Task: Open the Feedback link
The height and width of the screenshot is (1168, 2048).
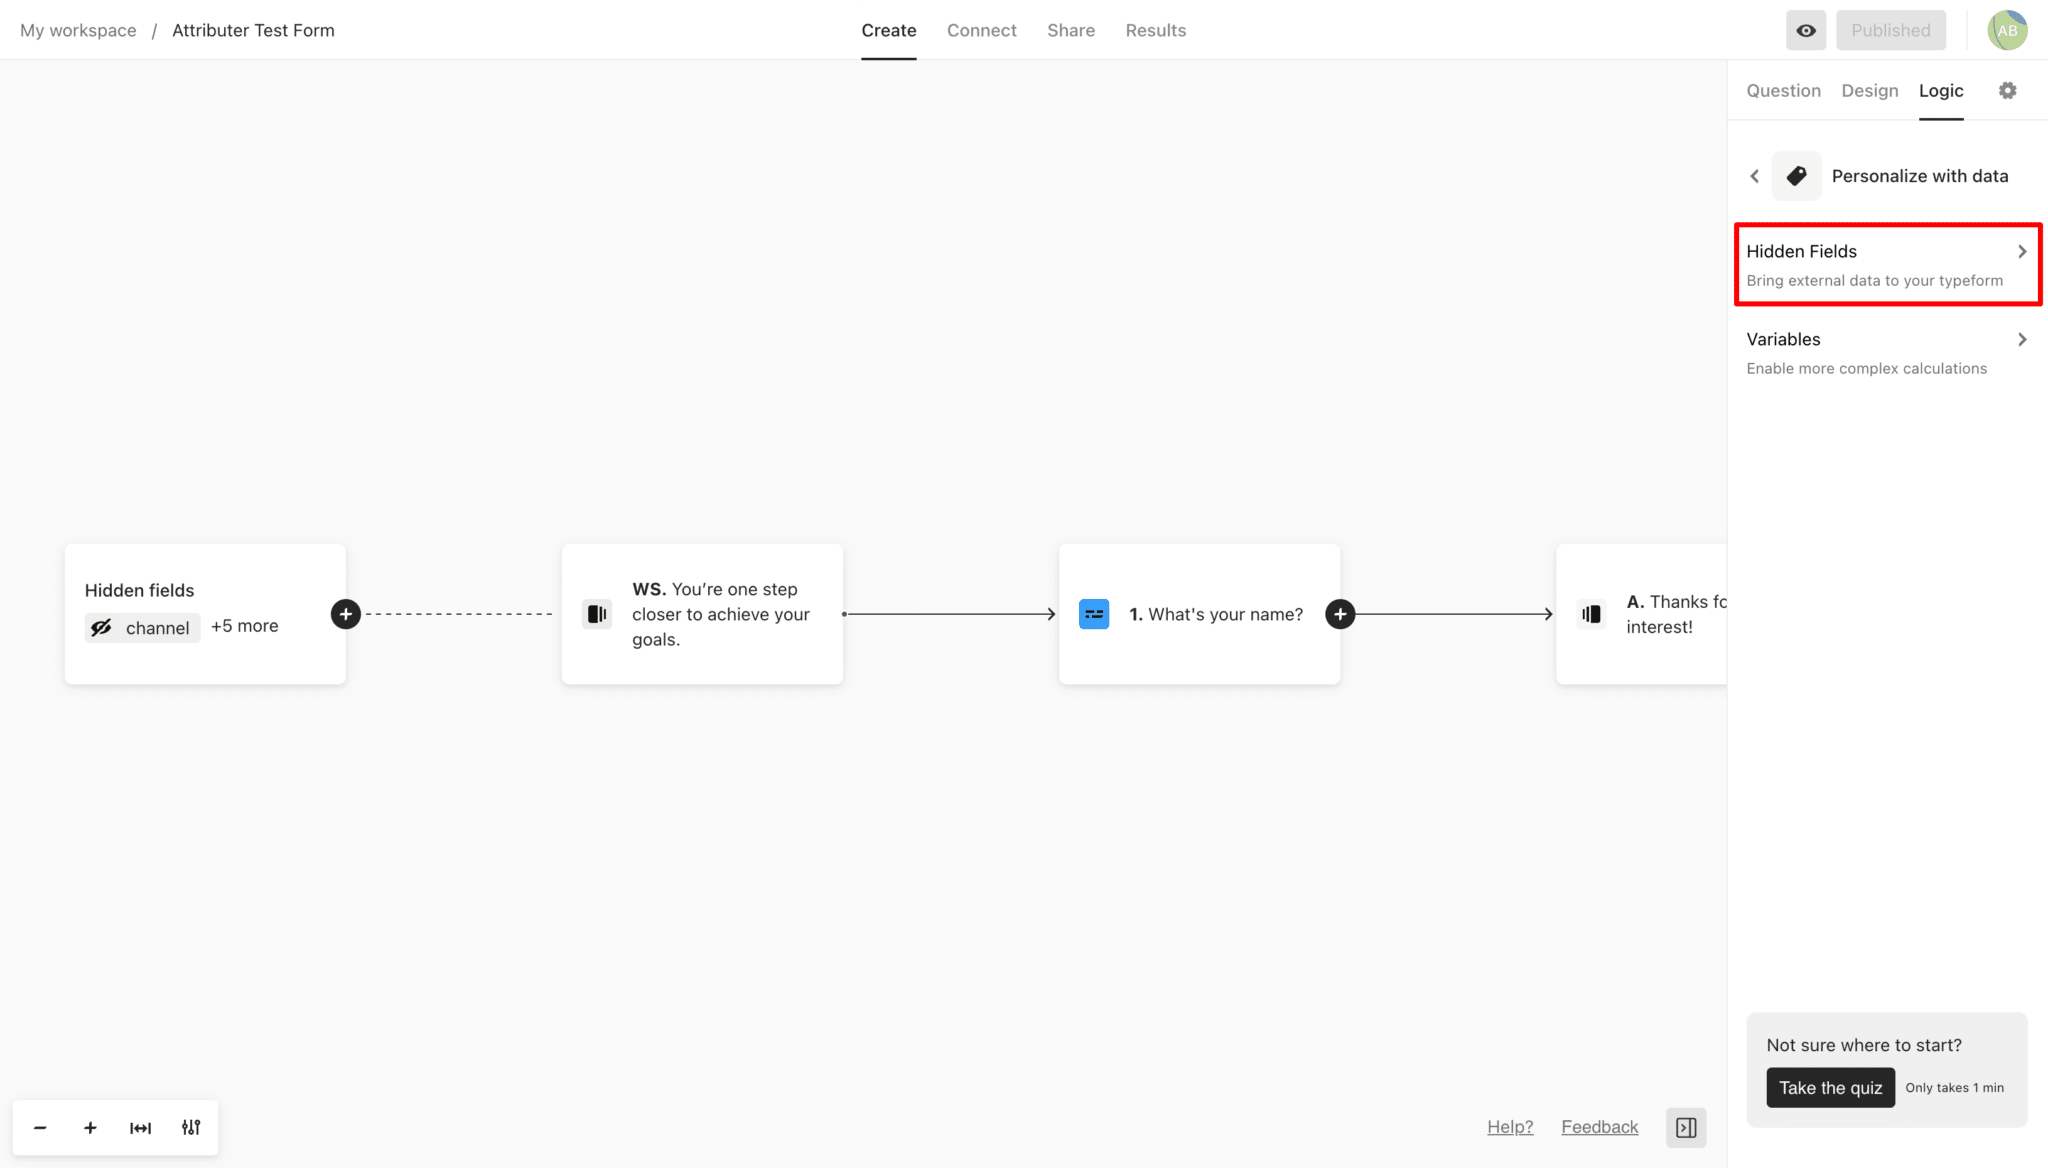Action: [x=1599, y=1127]
